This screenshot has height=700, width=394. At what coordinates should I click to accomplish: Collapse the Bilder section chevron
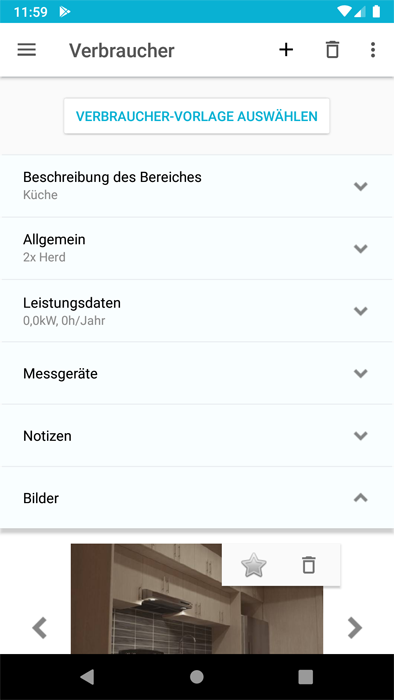tap(360, 498)
